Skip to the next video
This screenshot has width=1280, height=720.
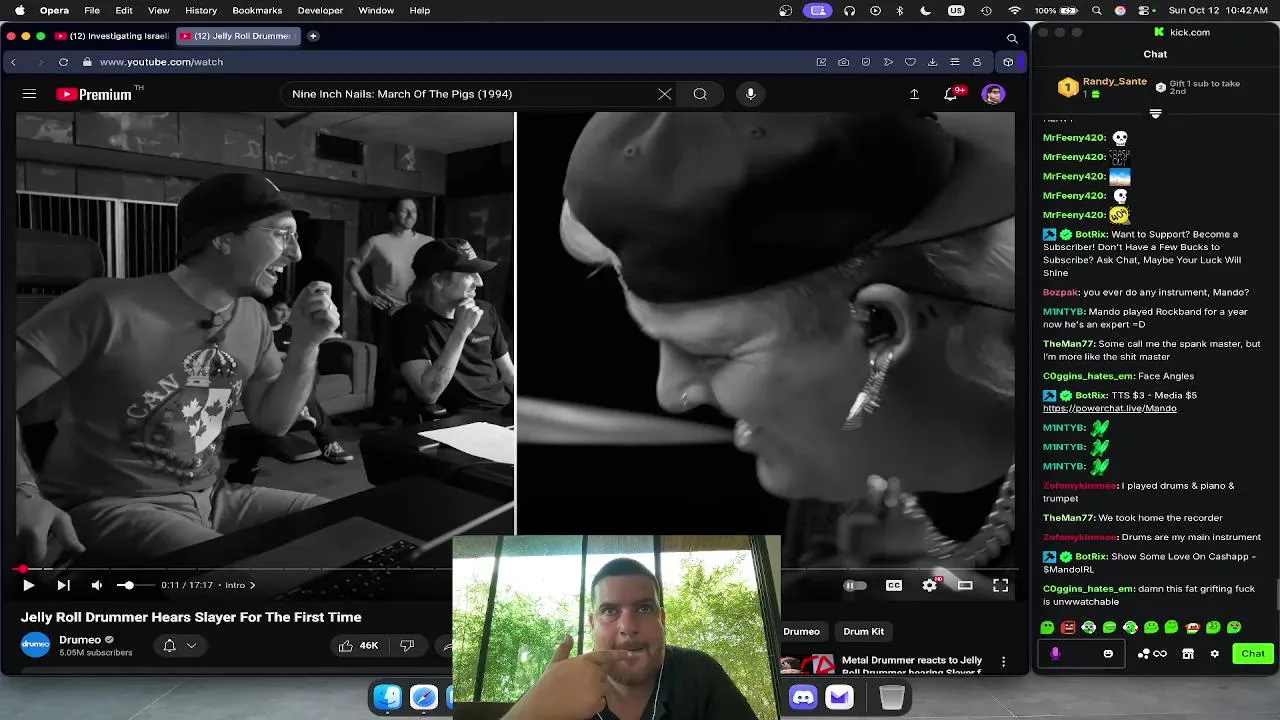coord(63,585)
